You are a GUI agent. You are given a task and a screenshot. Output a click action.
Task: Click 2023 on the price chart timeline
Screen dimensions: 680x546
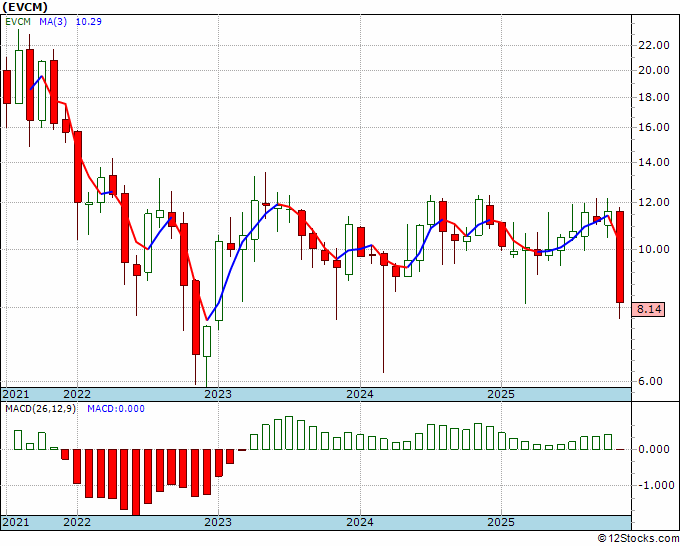click(218, 394)
